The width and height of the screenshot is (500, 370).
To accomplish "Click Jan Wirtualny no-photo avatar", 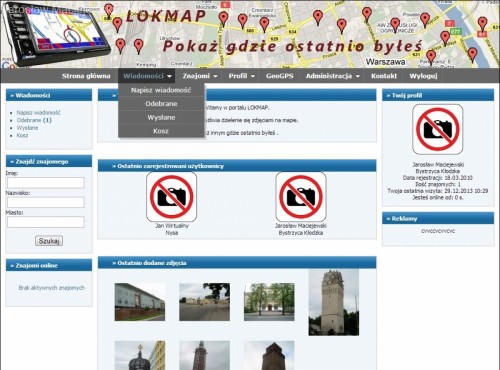I will click(x=171, y=197).
